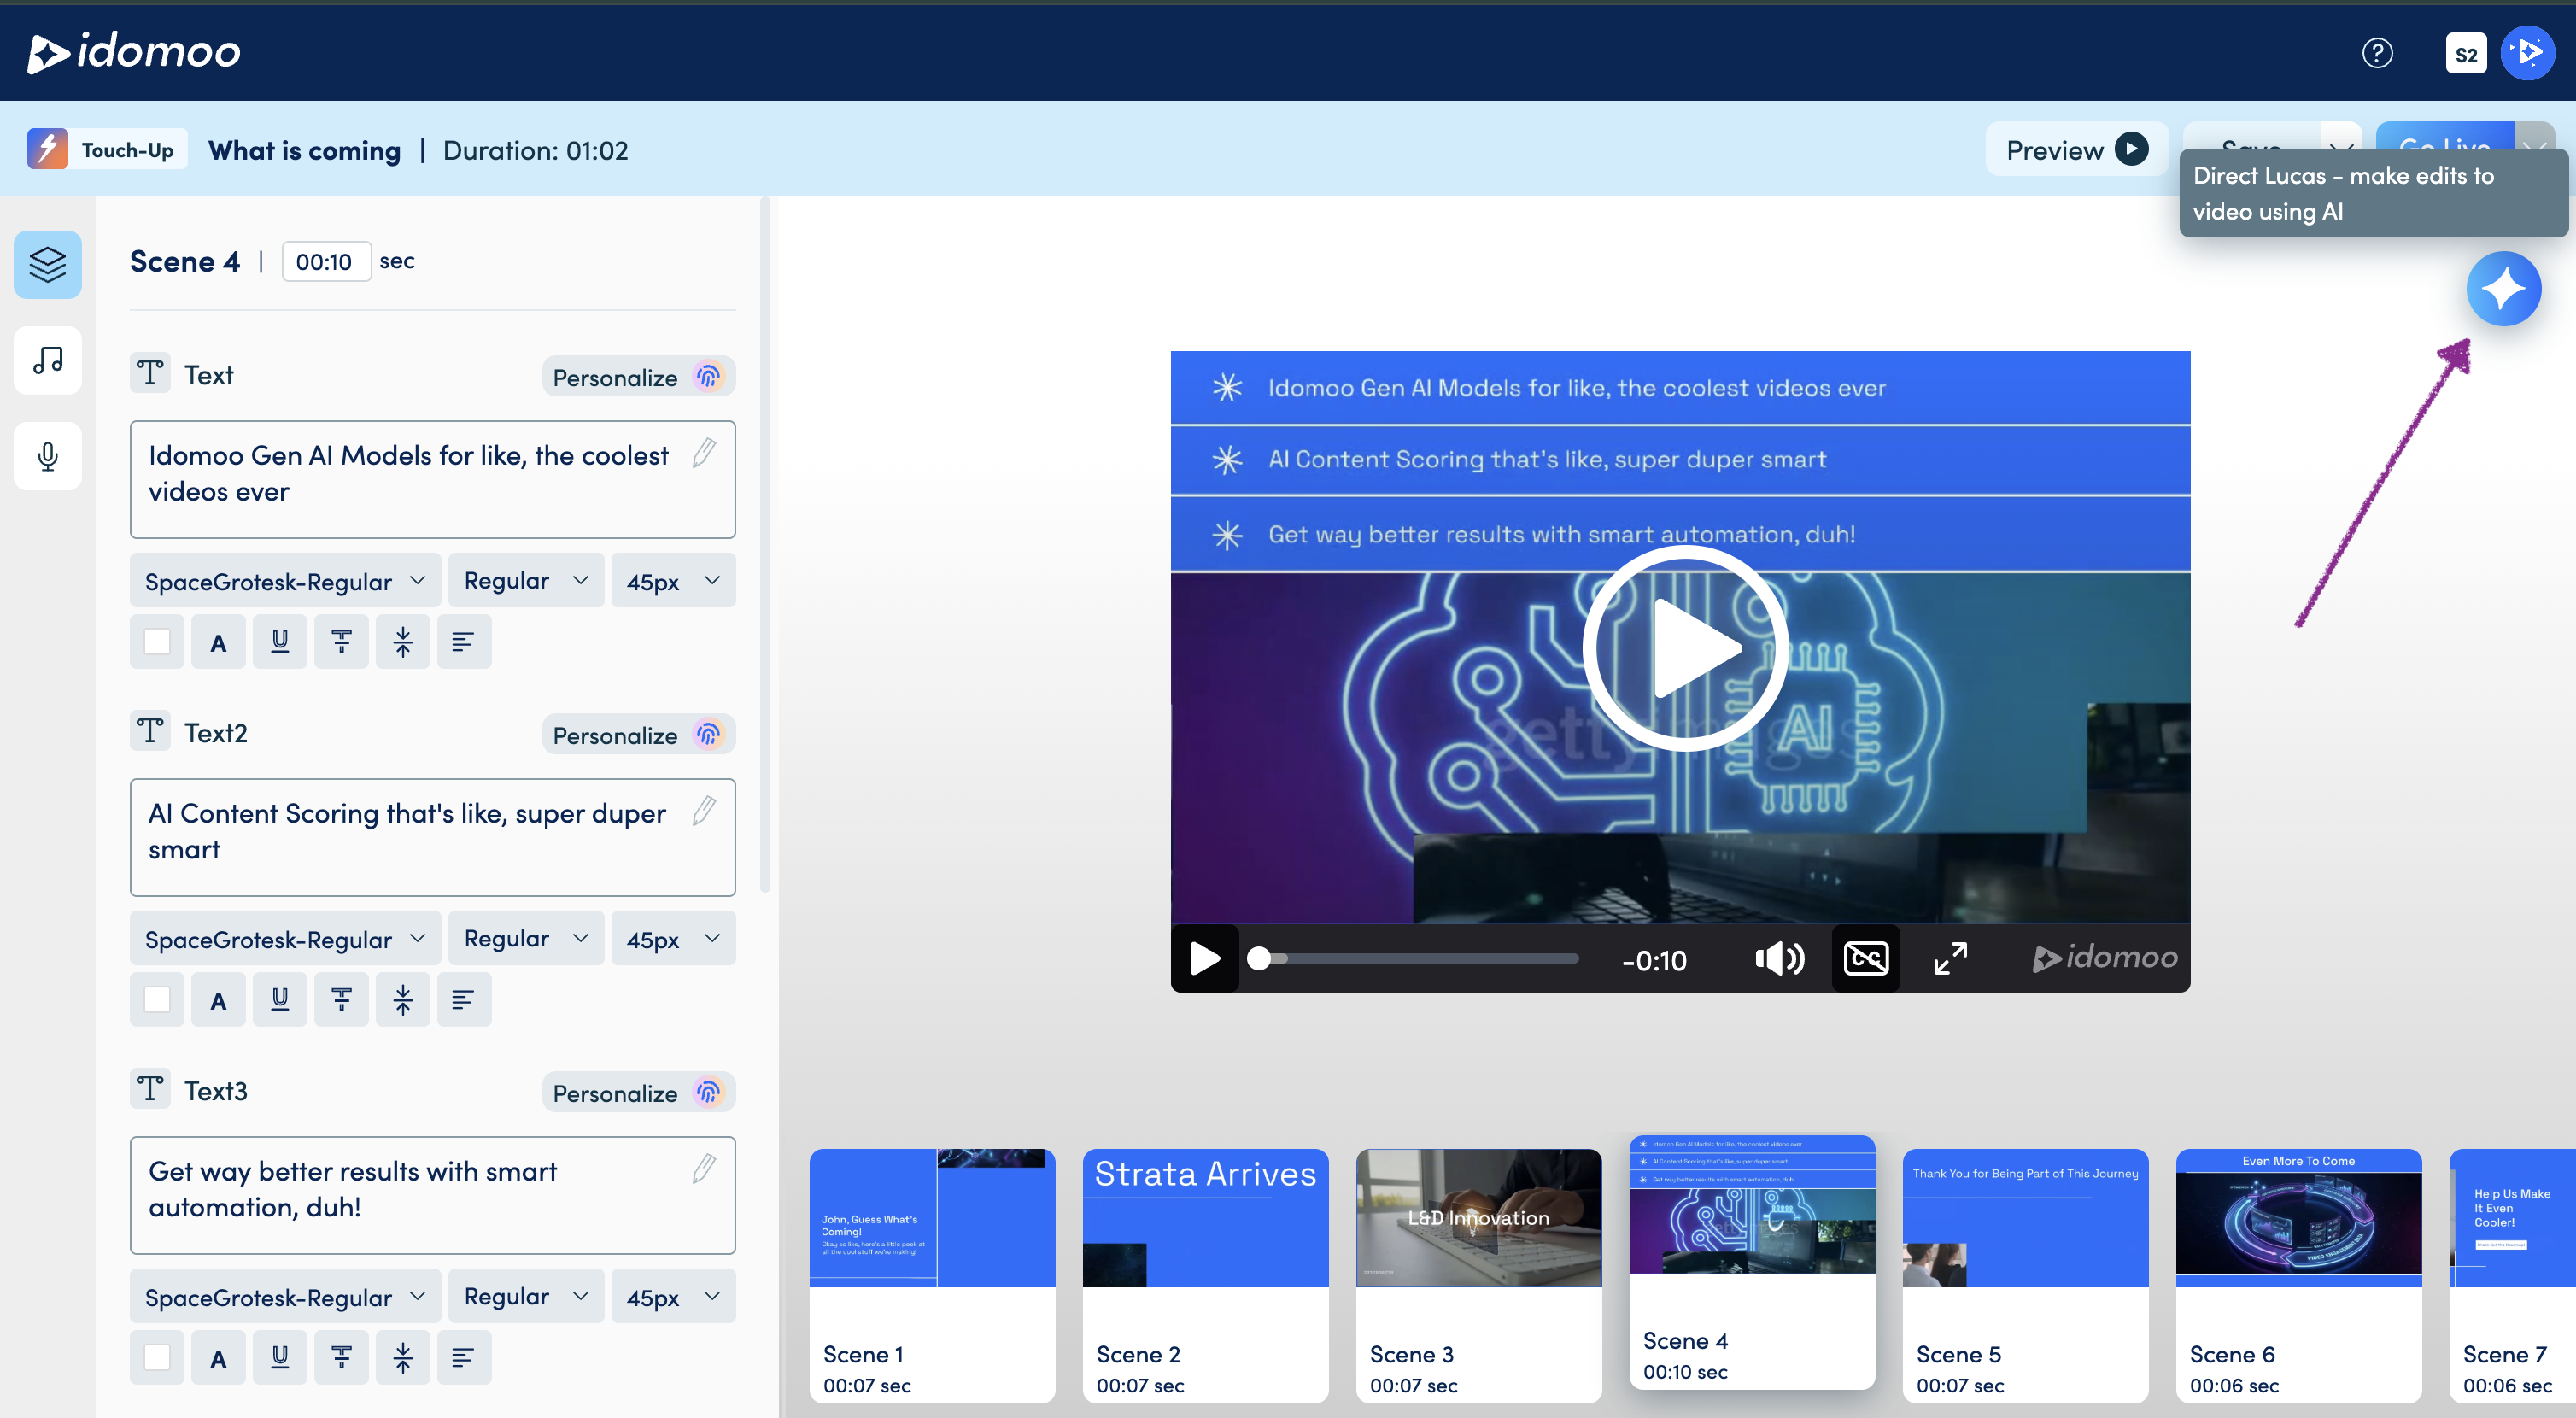Viewport: 2576px width, 1418px height.
Task: Click the pencil edit icon in Text field
Action: [704, 453]
